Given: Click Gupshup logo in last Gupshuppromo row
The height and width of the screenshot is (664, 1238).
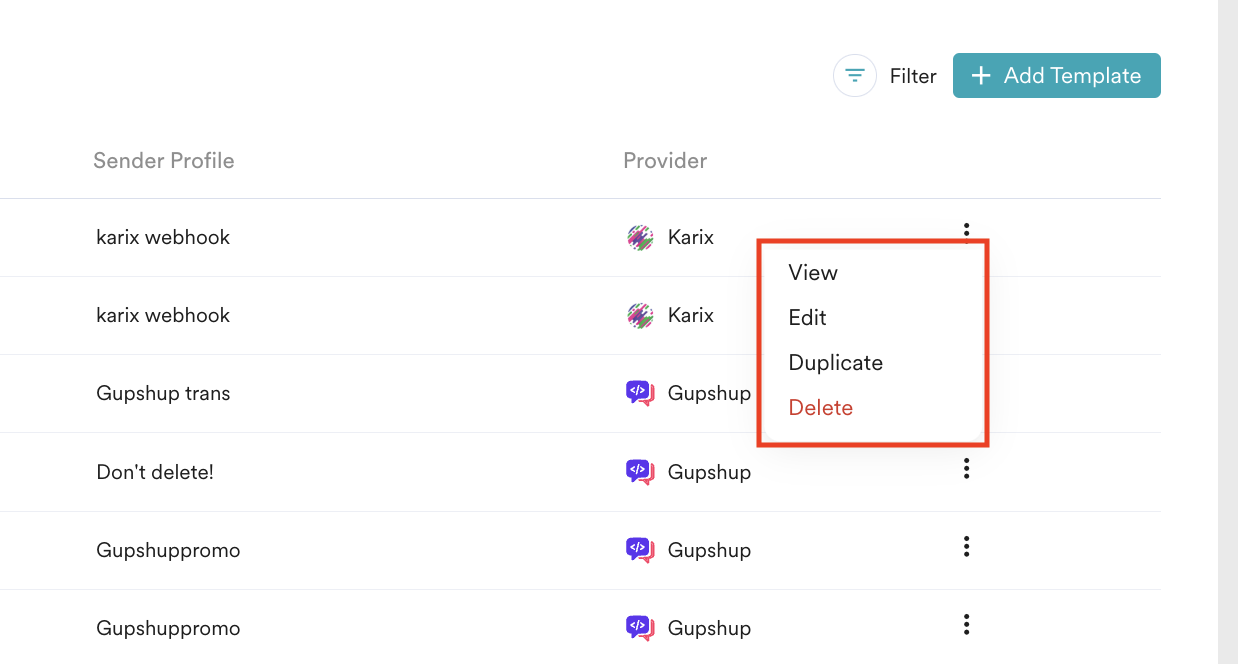Looking at the screenshot, I should pos(640,628).
